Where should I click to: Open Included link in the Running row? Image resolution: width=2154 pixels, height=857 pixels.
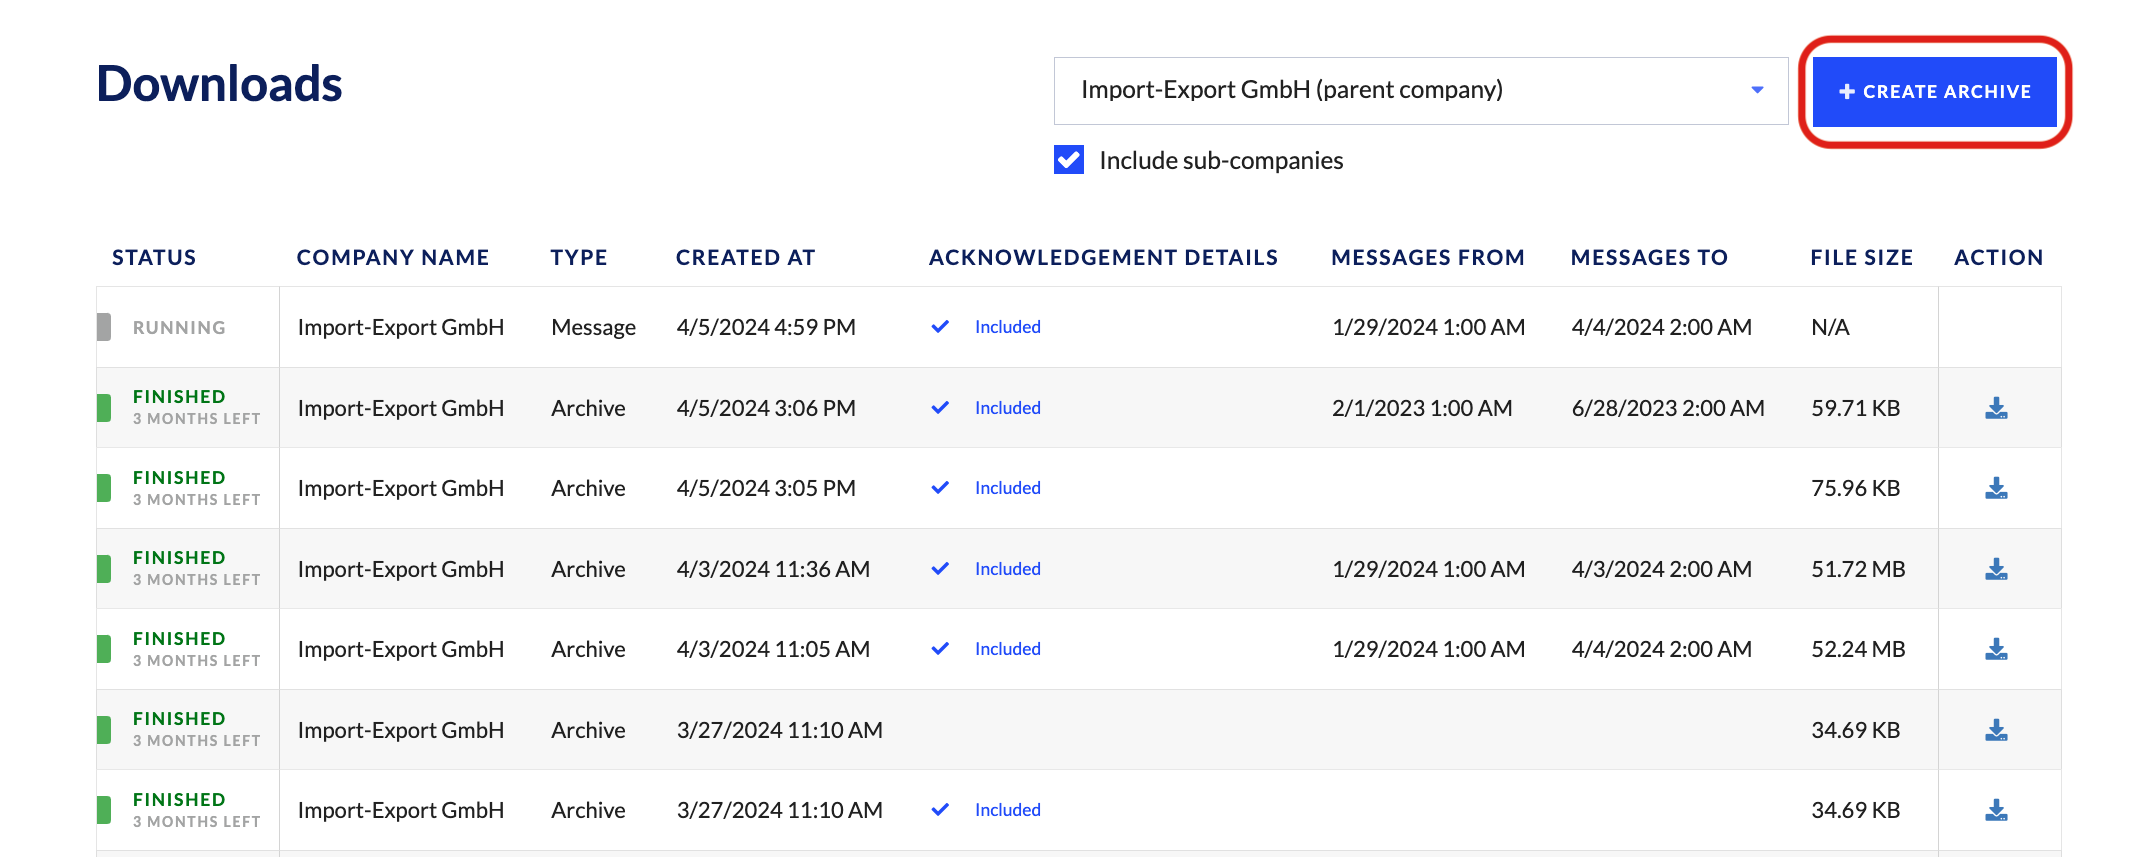click(1007, 327)
